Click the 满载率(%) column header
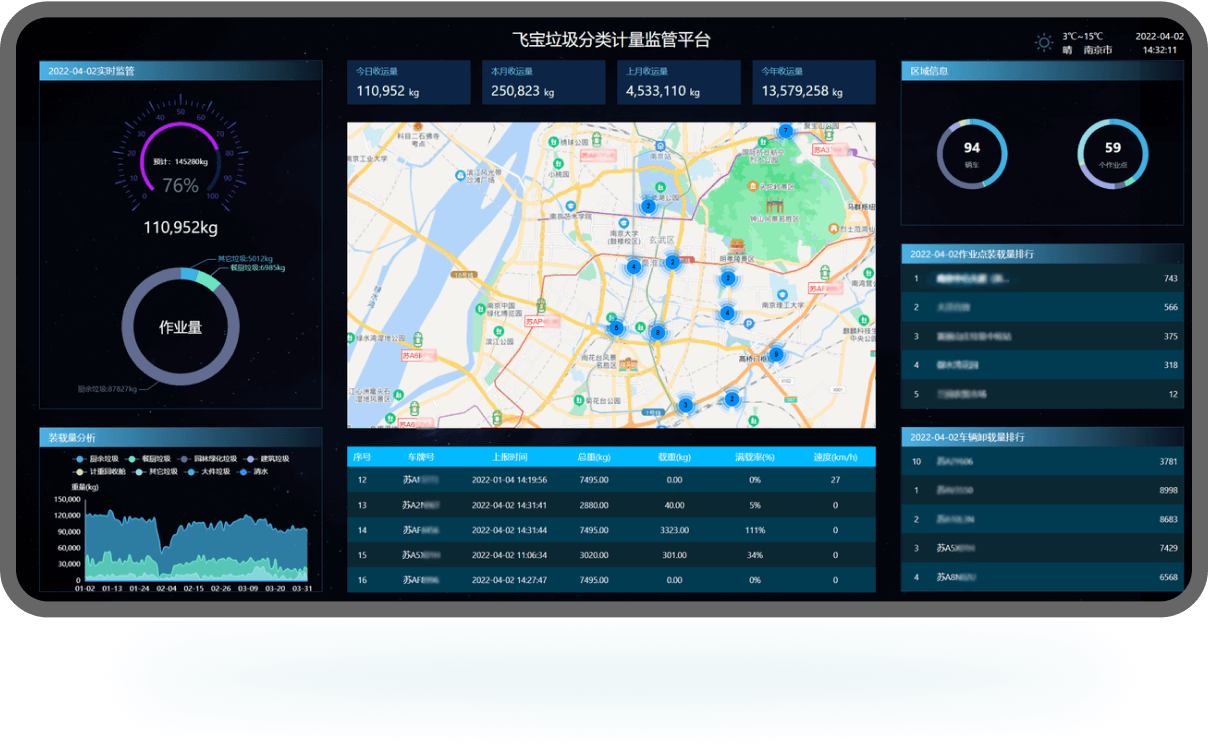1208x753 pixels. click(x=756, y=457)
